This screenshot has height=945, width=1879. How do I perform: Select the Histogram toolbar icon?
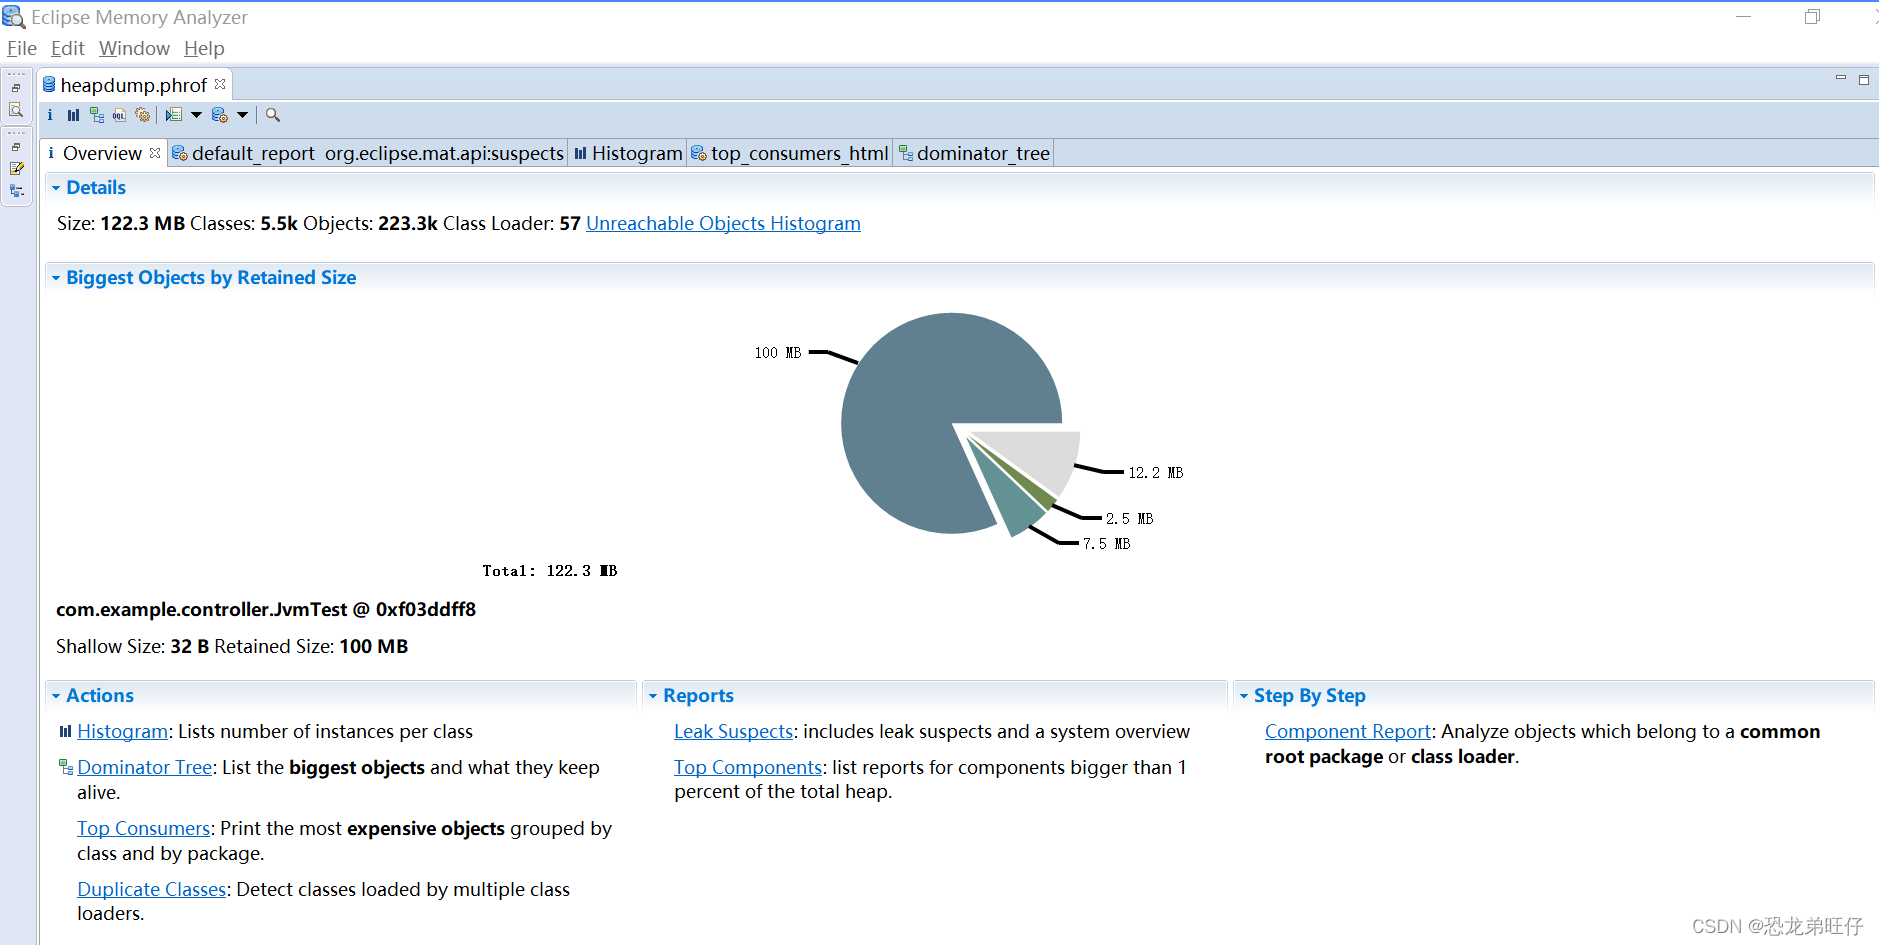73,115
